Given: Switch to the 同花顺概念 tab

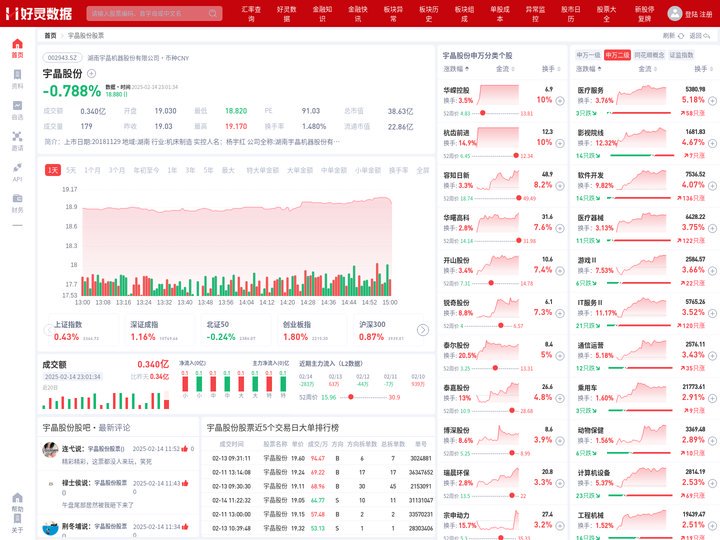Looking at the screenshot, I should 649,55.
